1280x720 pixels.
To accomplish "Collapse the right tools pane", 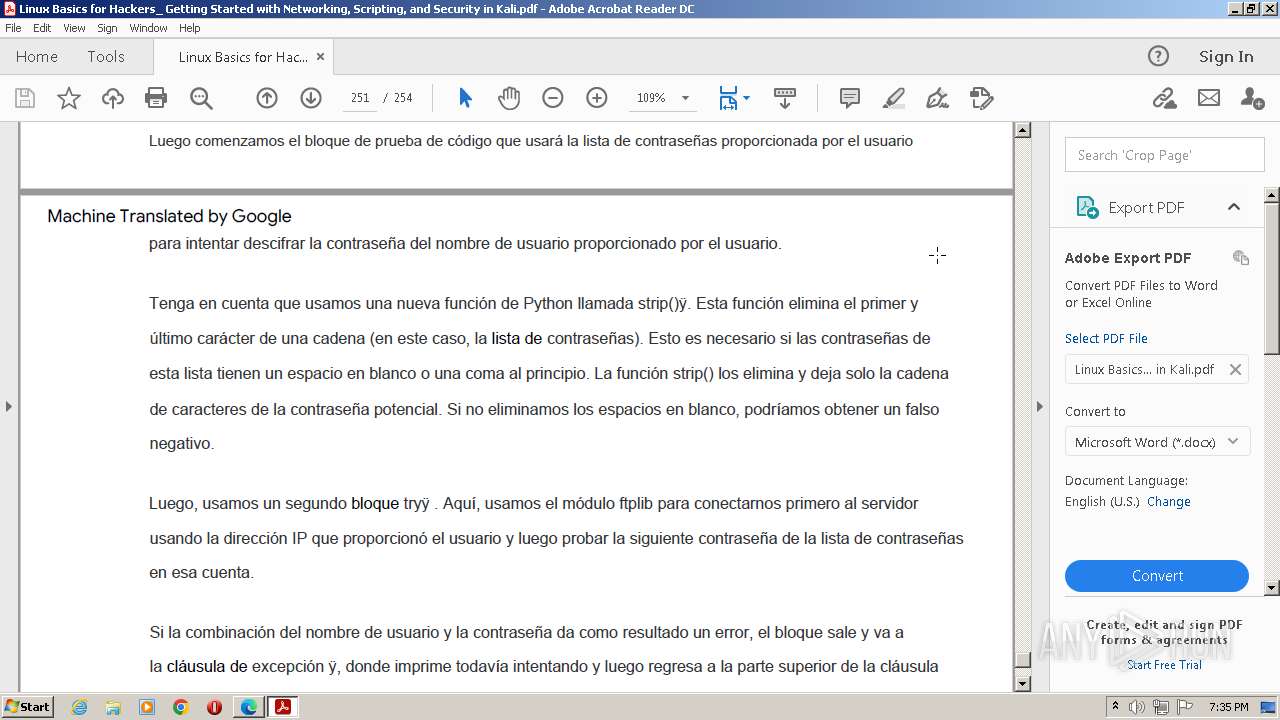I will tap(1039, 406).
